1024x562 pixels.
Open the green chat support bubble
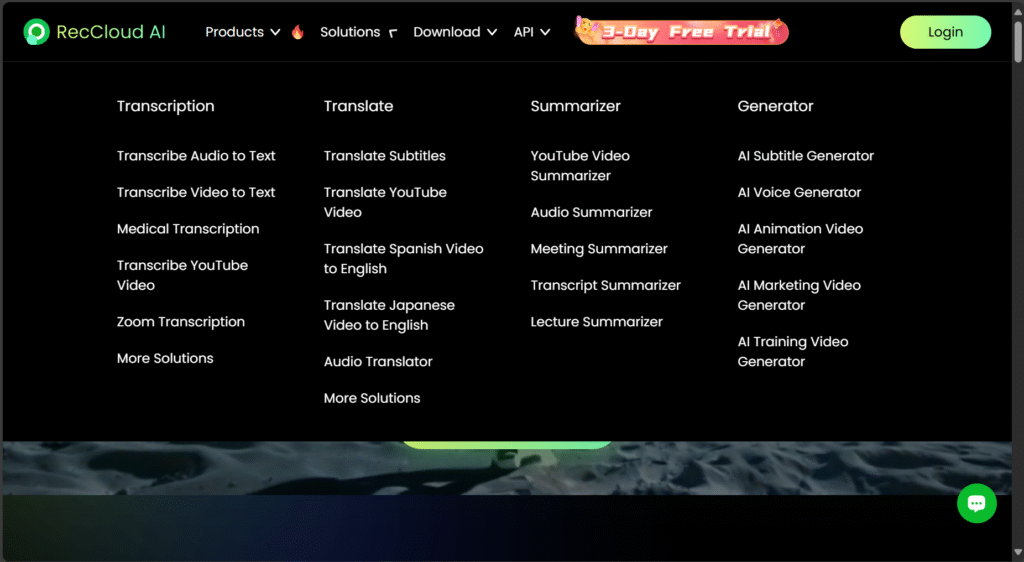coord(976,503)
